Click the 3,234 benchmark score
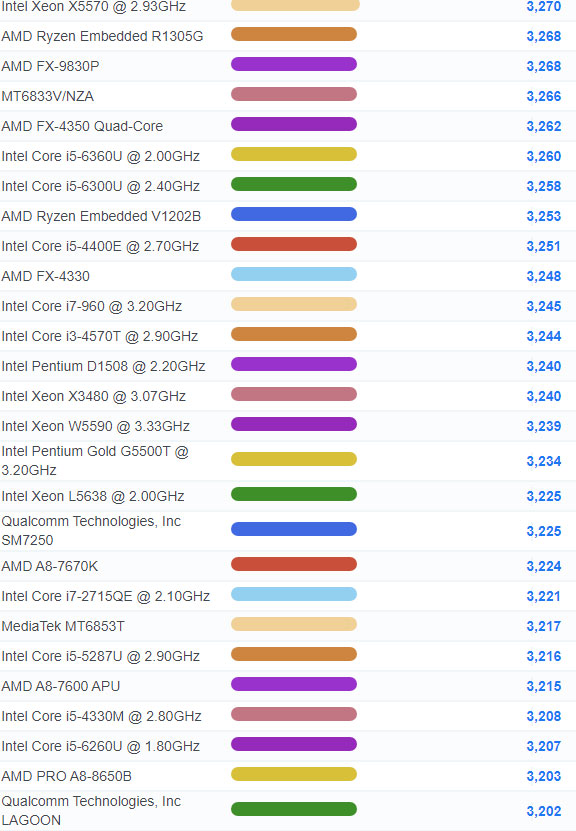Screen dimensions: 576x831 544,461
